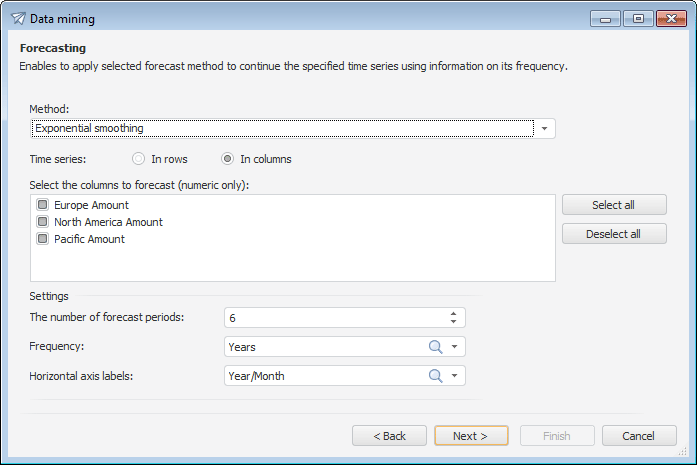The image size is (697, 465).
Task: Expand the Horizontal axis labels dropdown arrow
Action: [x=455, y=376]
